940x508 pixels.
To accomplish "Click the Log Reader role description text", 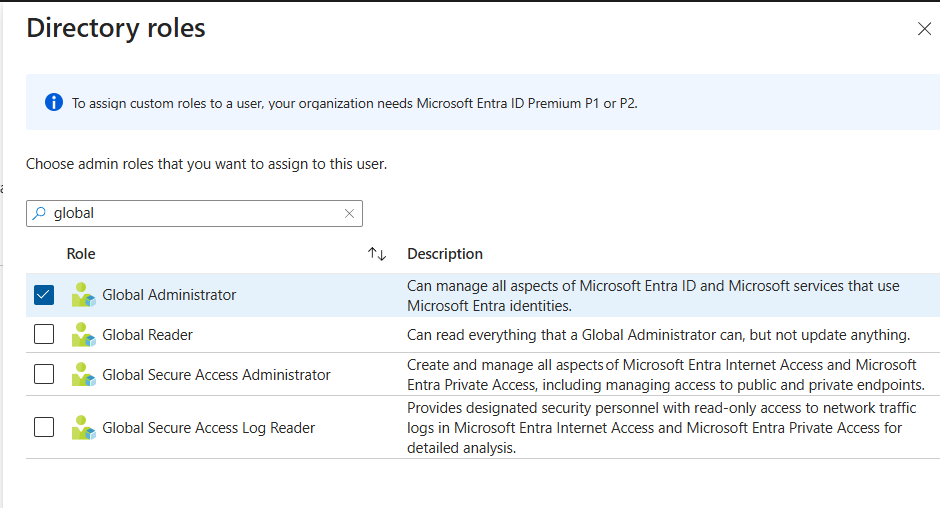I will pos(661,428).
